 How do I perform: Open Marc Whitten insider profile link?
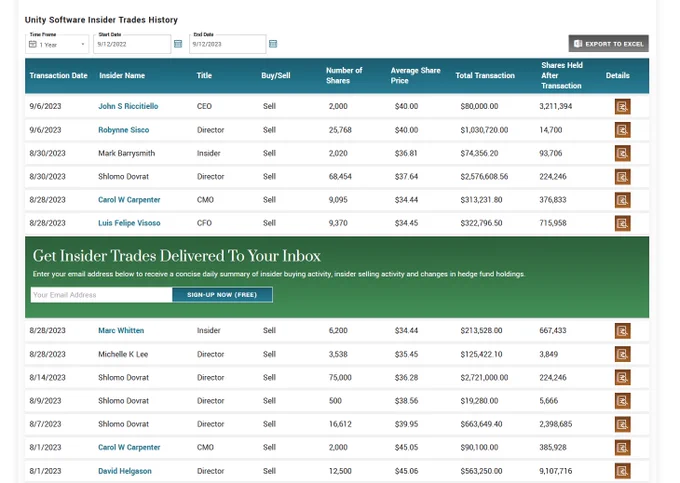pos(121,330)
